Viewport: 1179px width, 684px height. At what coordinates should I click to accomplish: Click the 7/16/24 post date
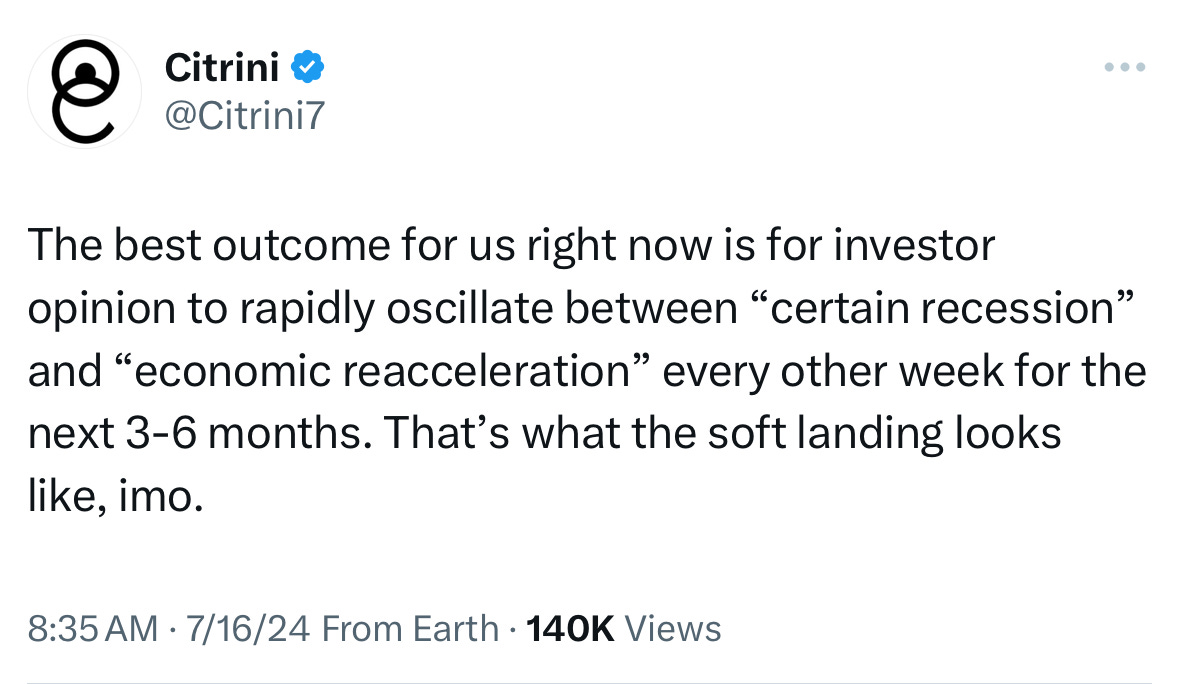coord(247,628)
